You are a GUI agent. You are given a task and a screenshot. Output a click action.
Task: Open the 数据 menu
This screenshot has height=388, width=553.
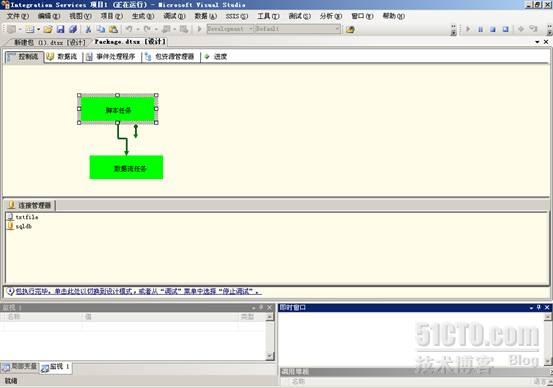point(206,16)
